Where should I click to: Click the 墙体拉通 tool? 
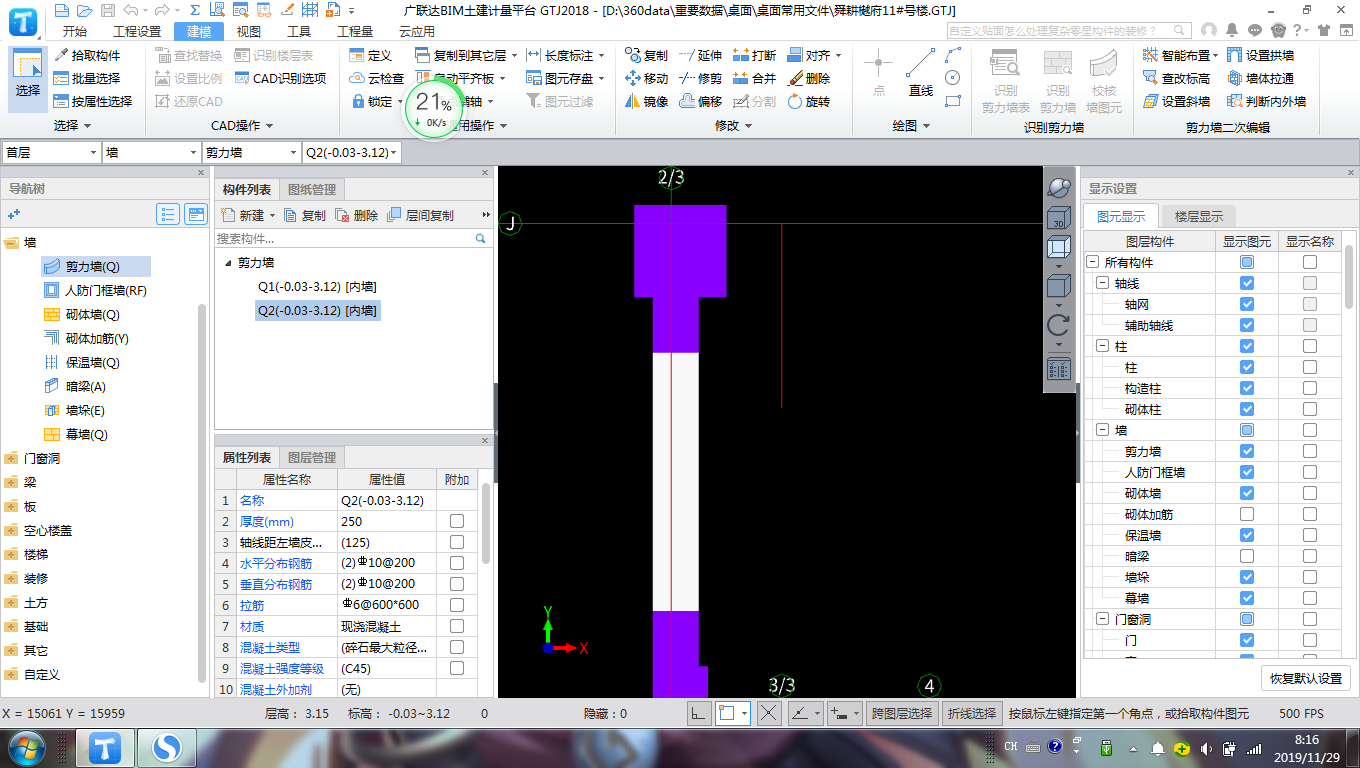click(x=1260, y=78)
